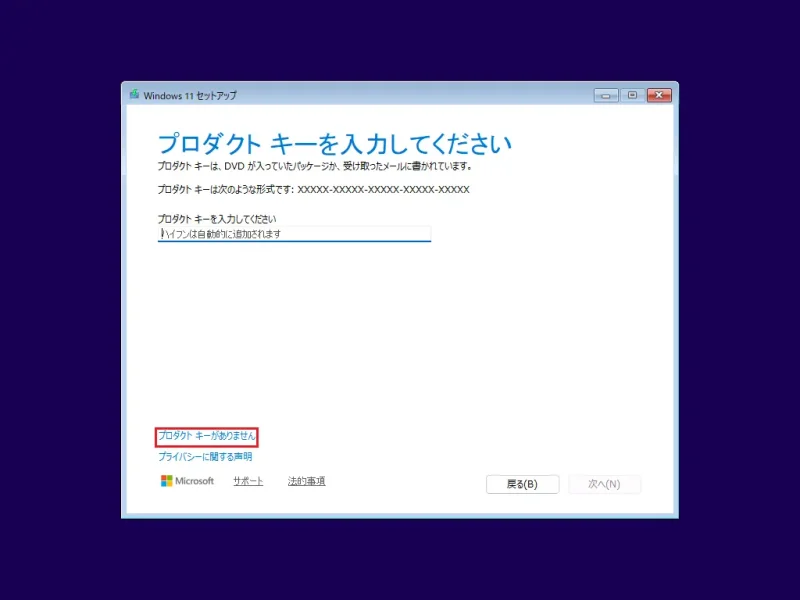Click the Windows 11 setup icon in title bar
This screenshot has width=800, height=600.
(134, 95)
